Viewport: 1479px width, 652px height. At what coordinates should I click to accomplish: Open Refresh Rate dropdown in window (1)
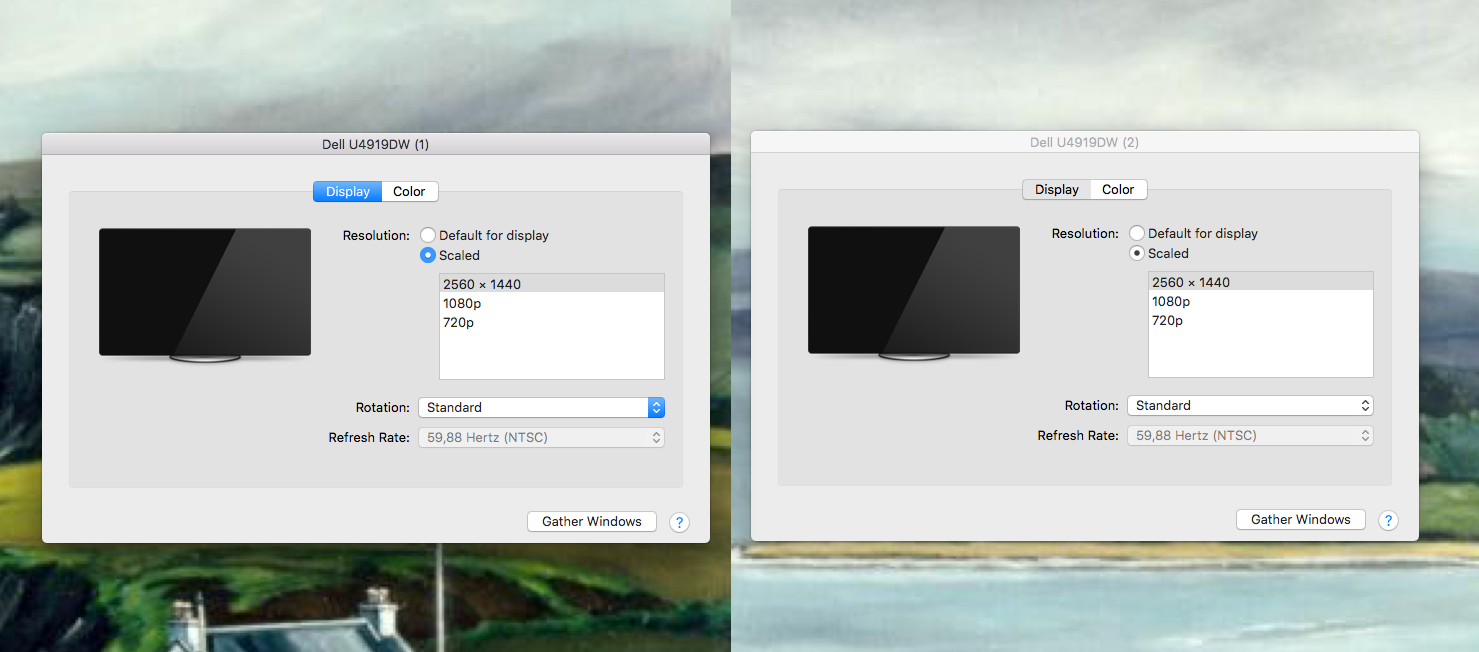point(541,437)
